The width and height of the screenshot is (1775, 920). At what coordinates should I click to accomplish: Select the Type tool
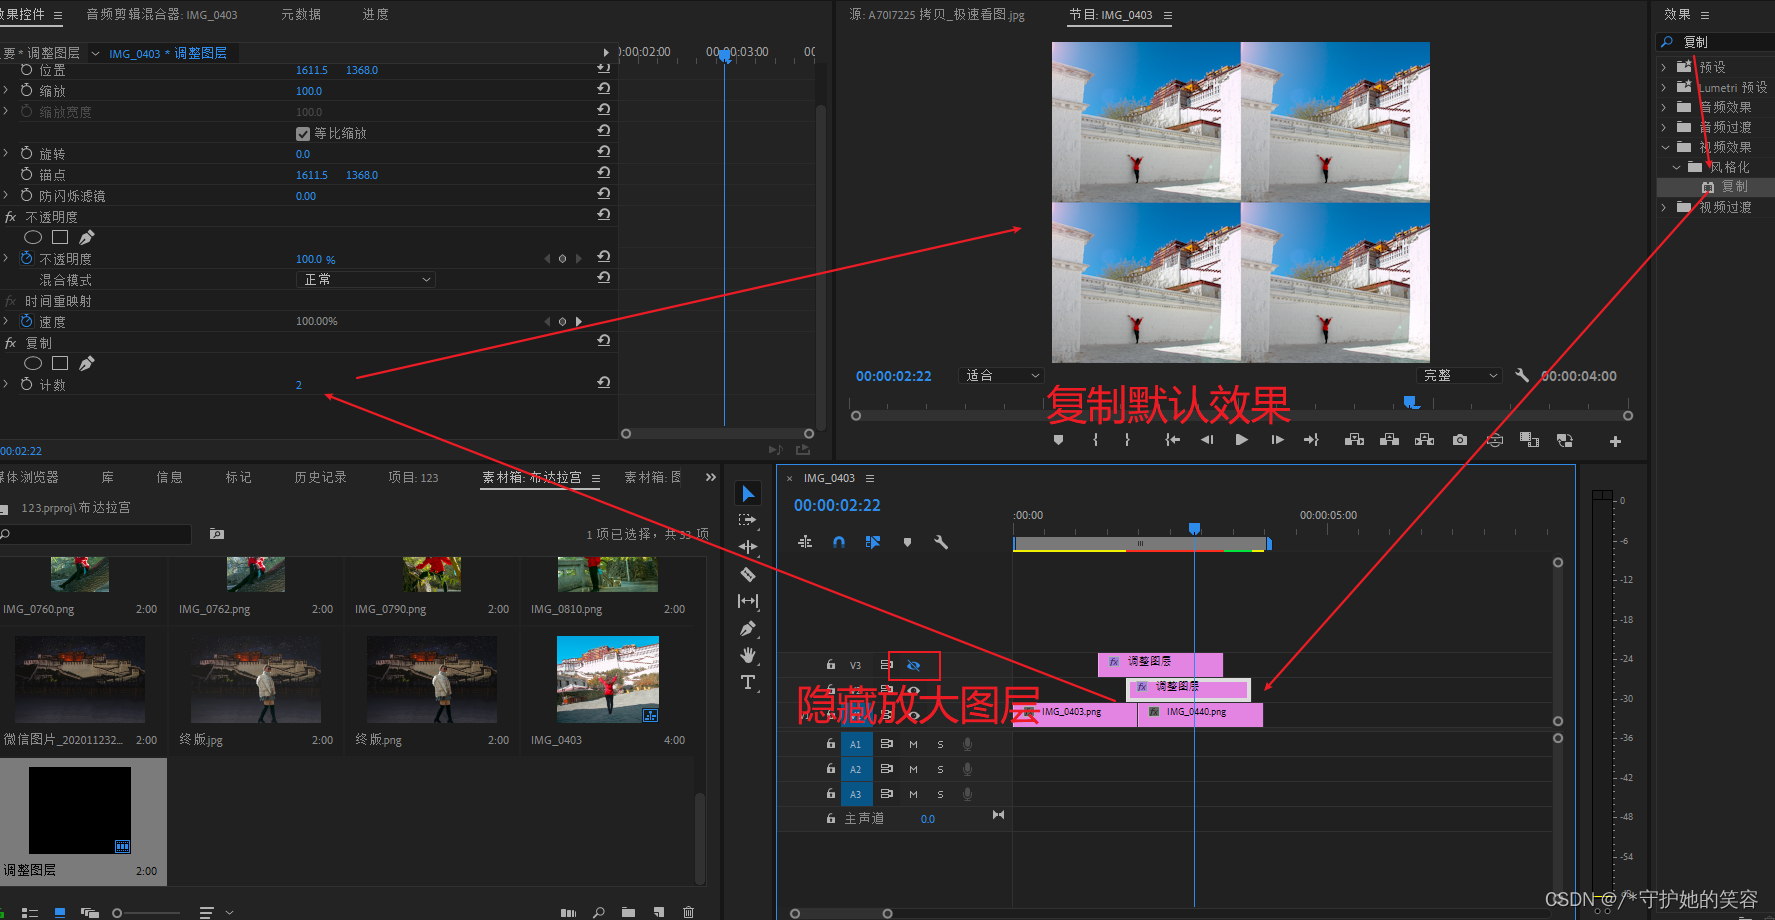748,682
